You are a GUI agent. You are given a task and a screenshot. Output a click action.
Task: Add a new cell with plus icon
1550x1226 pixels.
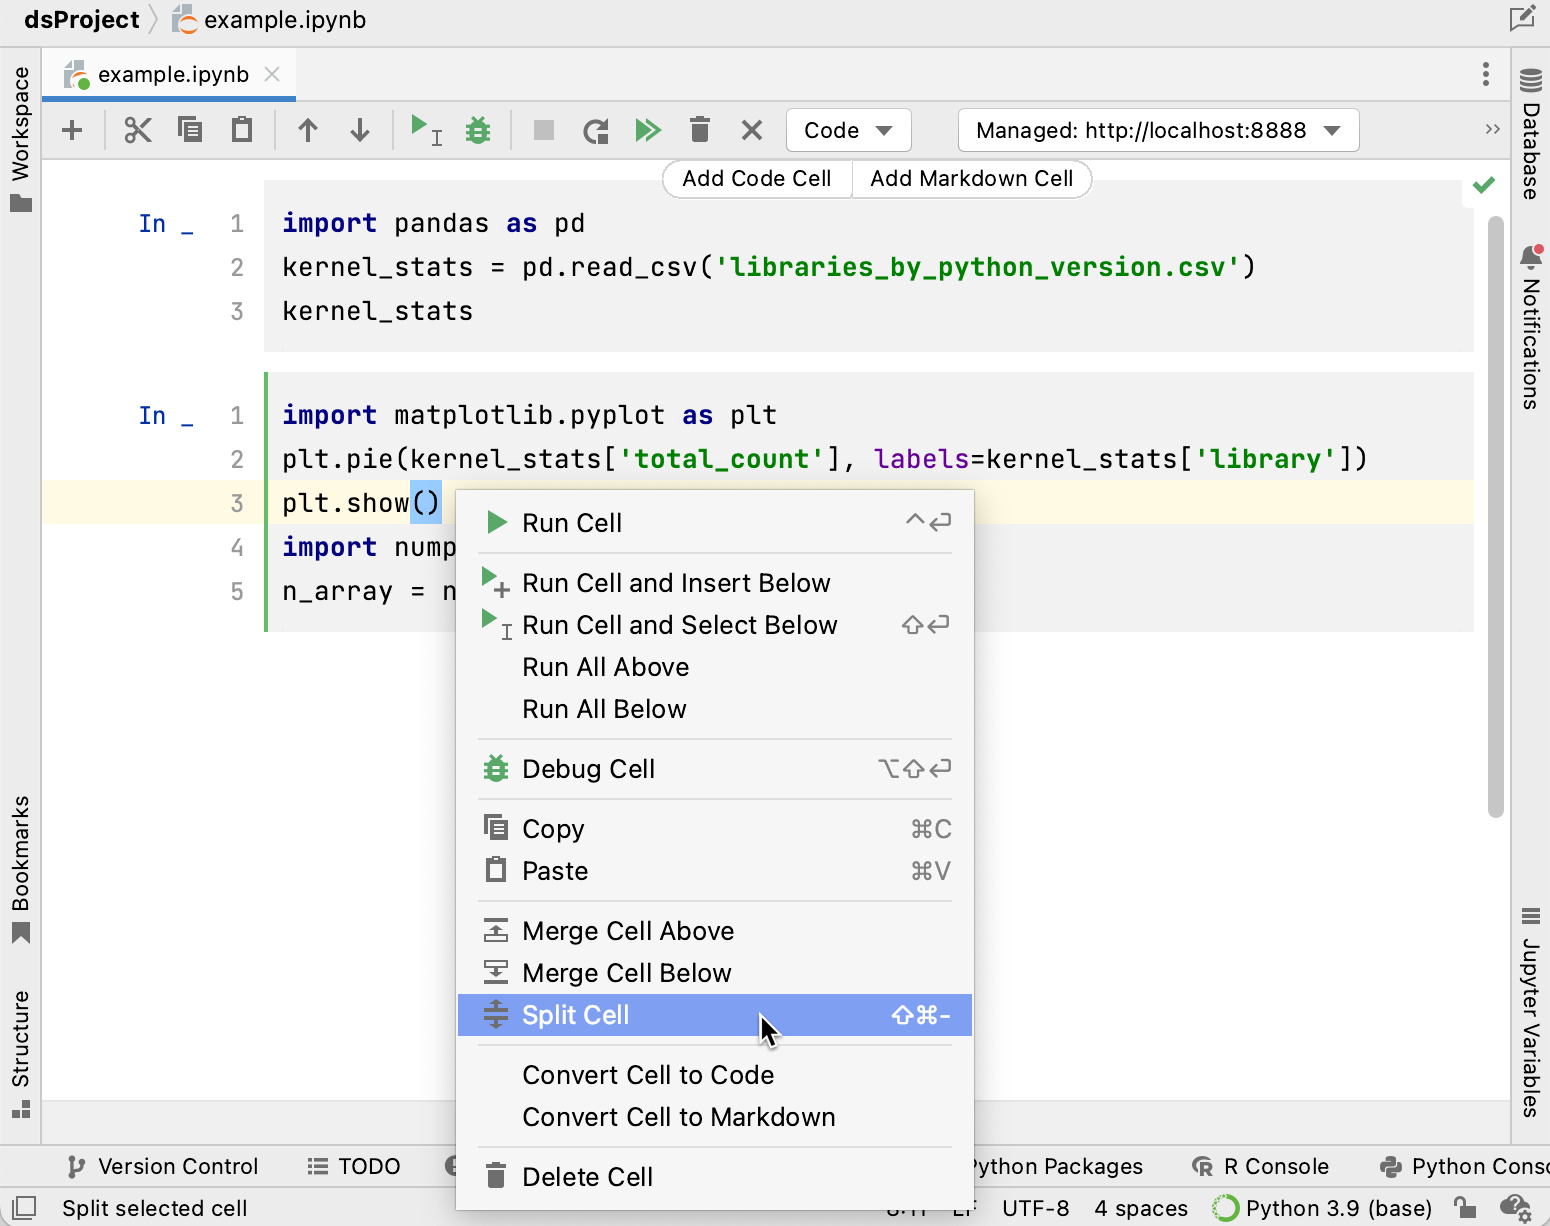[71, 129]
